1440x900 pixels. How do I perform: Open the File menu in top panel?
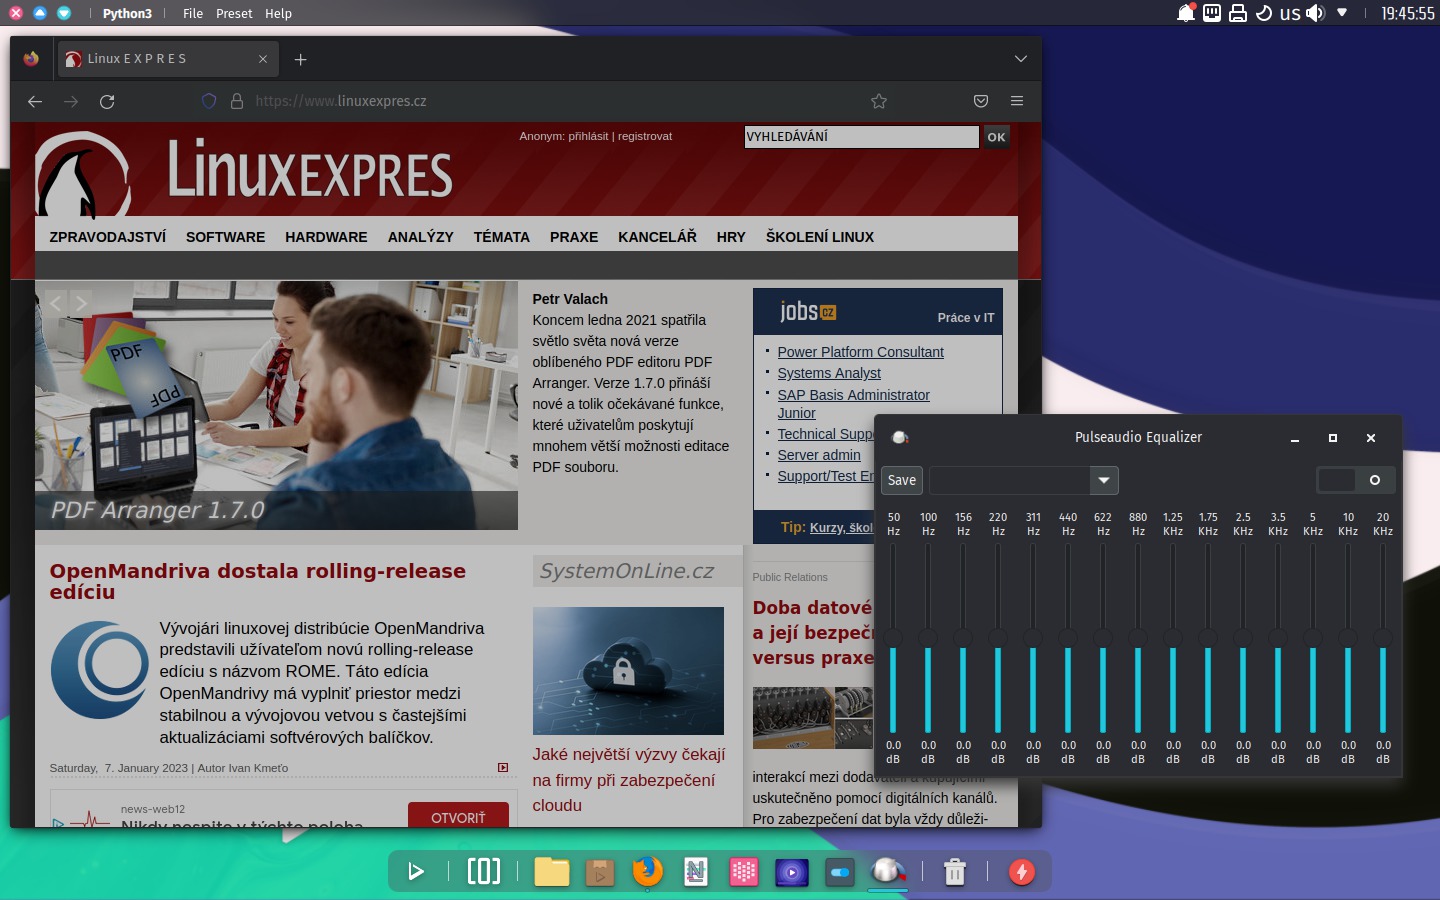(x=193, y=13)
